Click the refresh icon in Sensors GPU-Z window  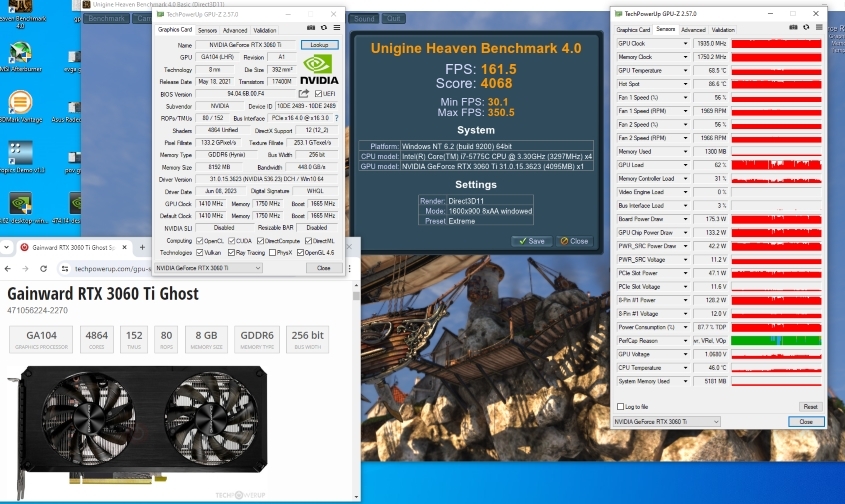click(806, 27)
